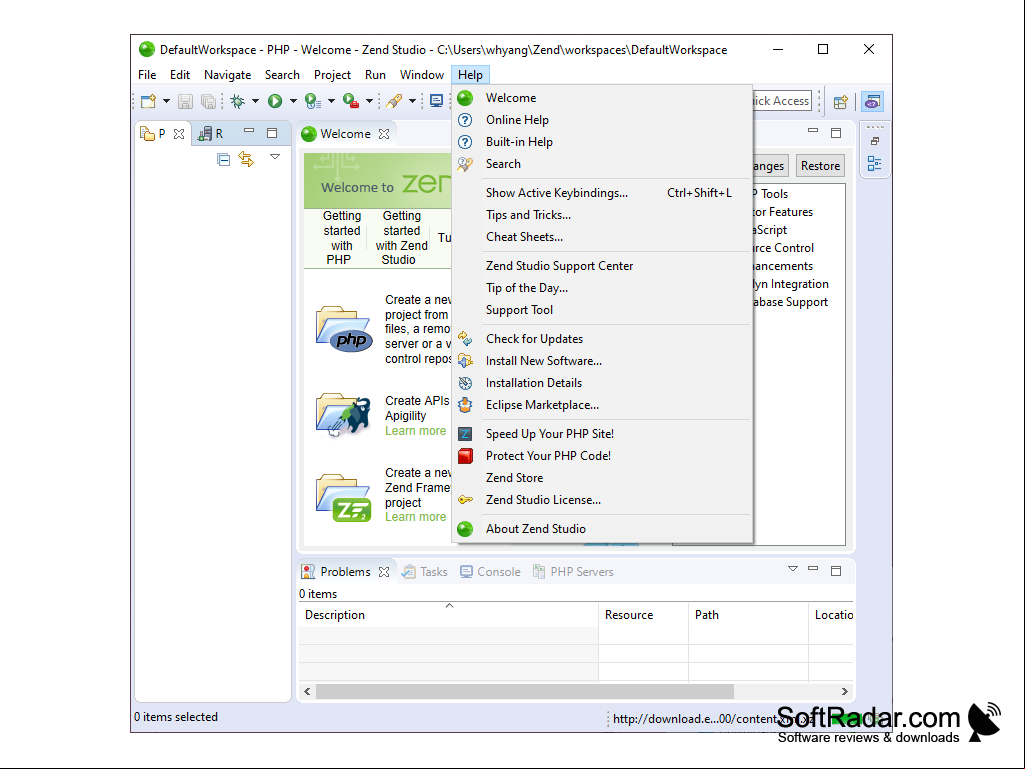Viewport: 1025px width, 769px height.
Task: Open the New toolbar dropdown arrow
Action: click(x=166, y=101)
